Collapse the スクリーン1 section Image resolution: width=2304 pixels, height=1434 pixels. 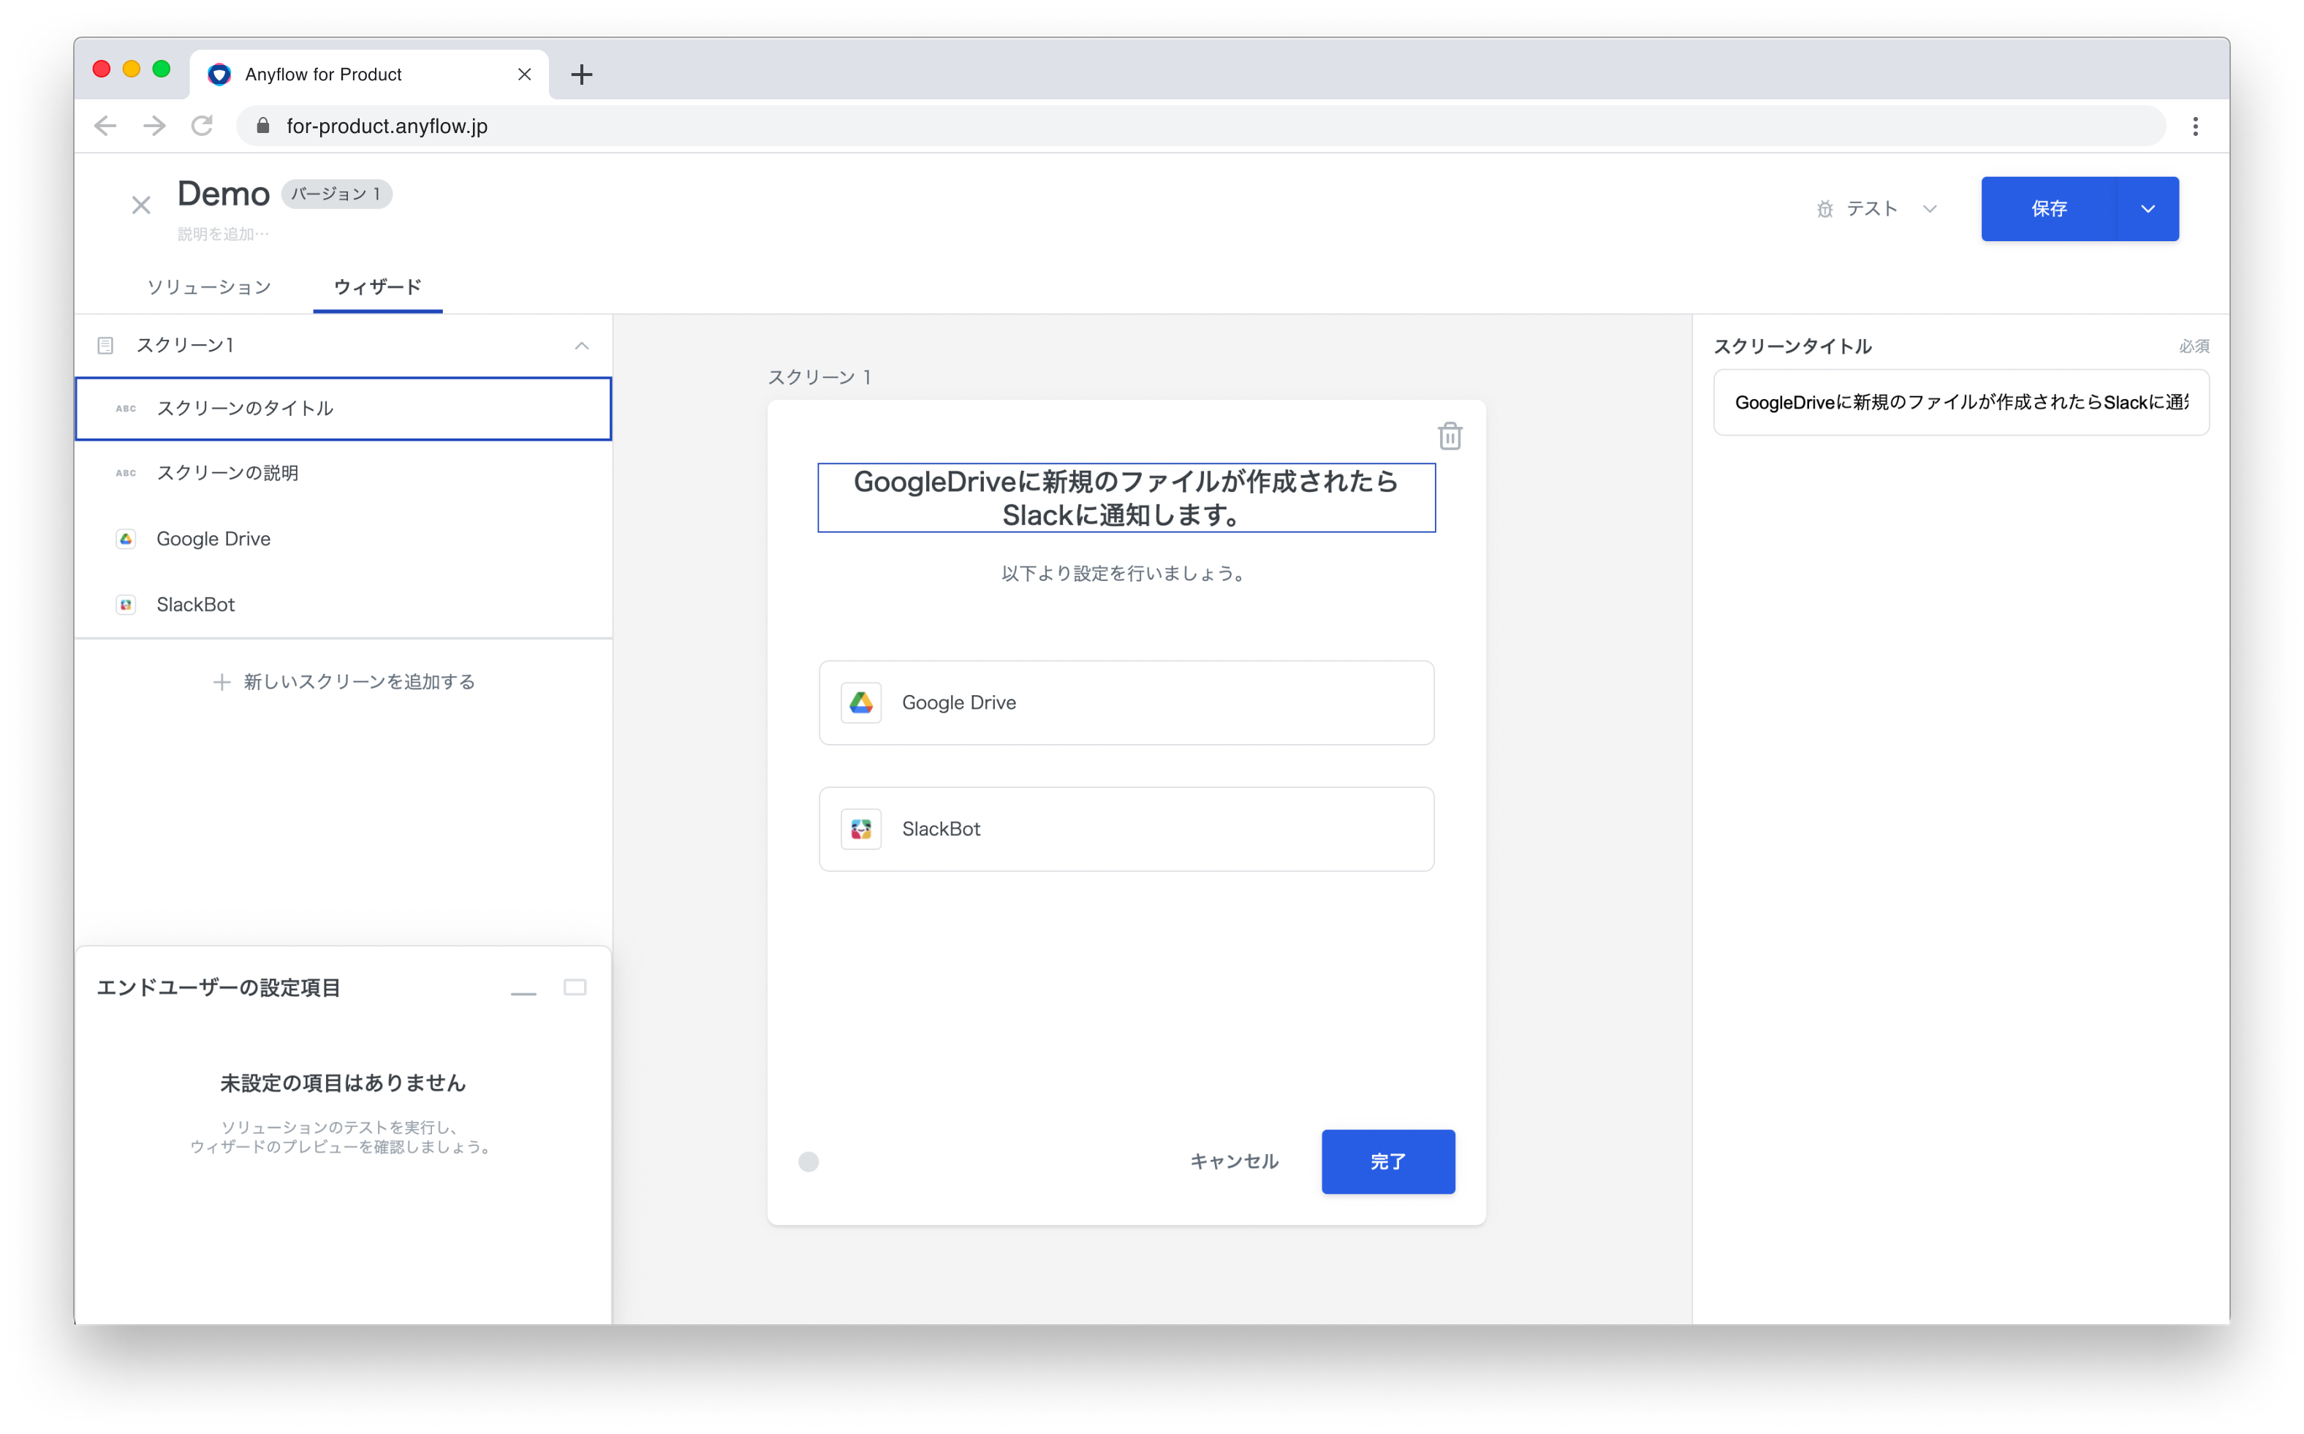pos(581,345)
